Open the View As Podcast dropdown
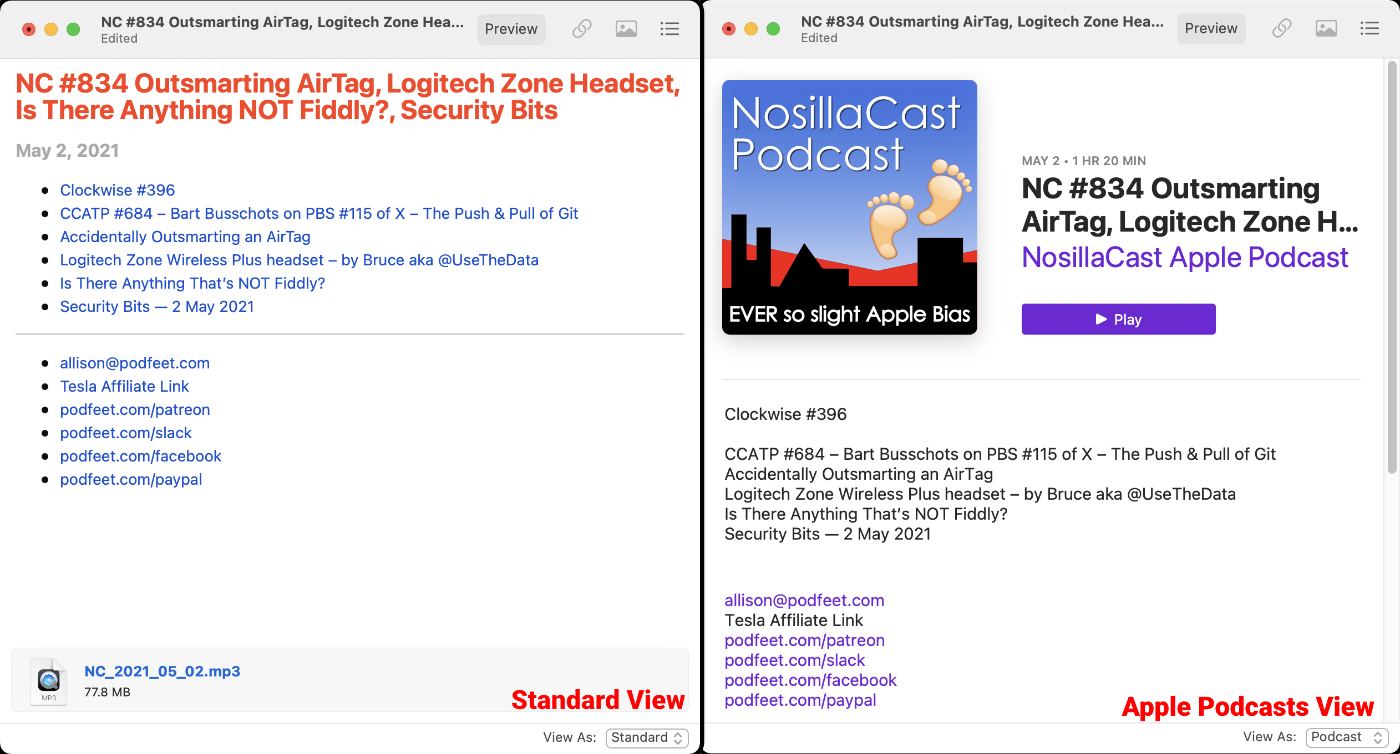 click(x=1346, y=738)
